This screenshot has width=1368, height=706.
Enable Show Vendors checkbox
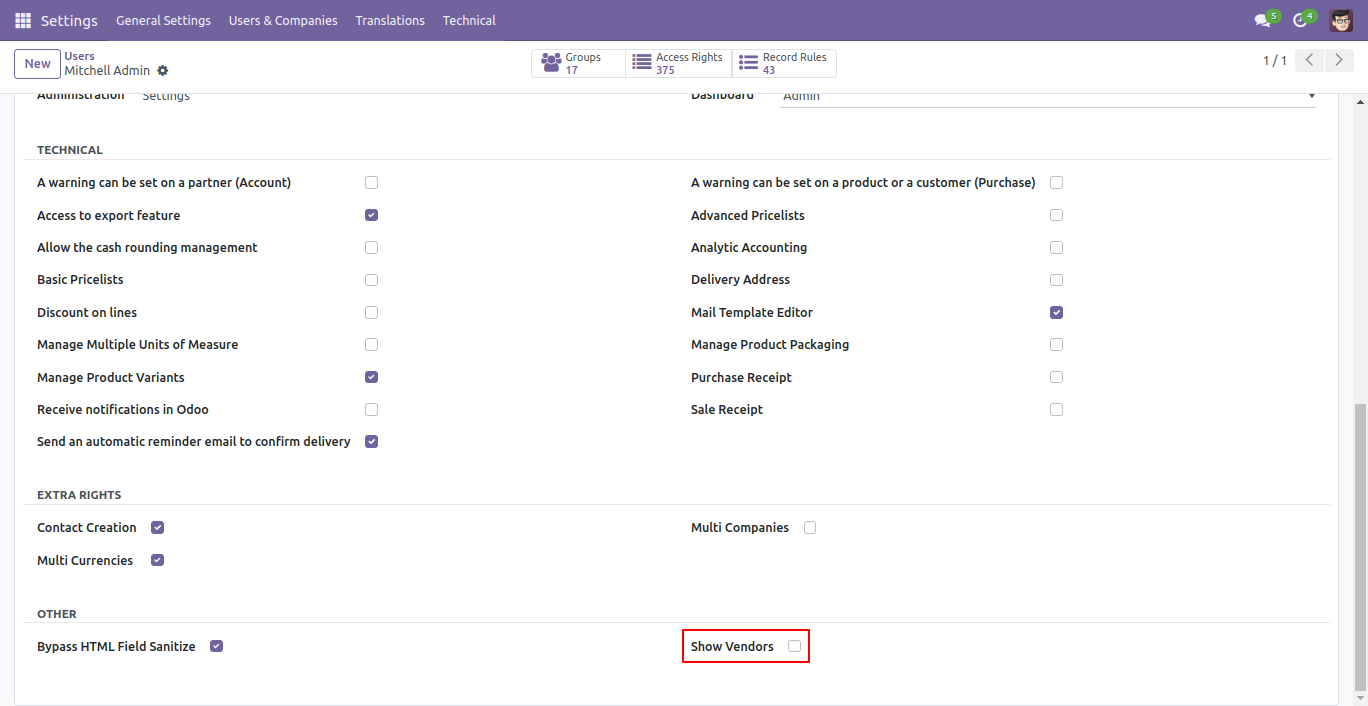pyautogui.click(x=794, y=646)
